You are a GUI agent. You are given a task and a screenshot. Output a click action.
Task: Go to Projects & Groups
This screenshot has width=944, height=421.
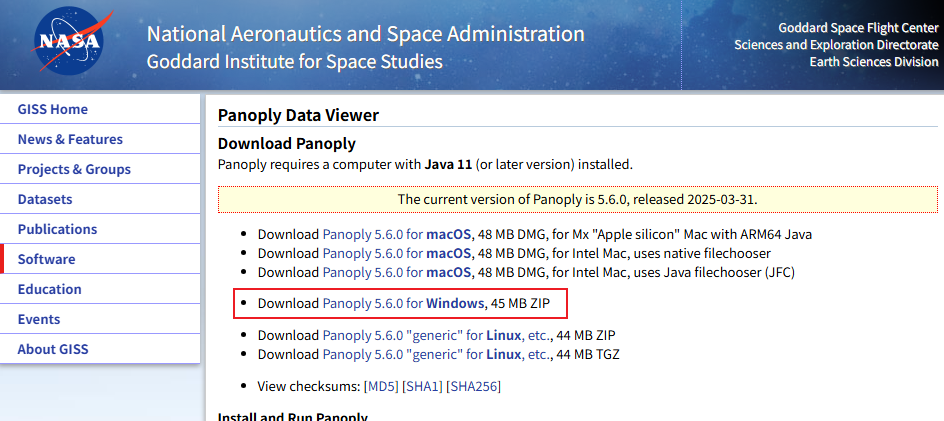(x=100, y=169)
